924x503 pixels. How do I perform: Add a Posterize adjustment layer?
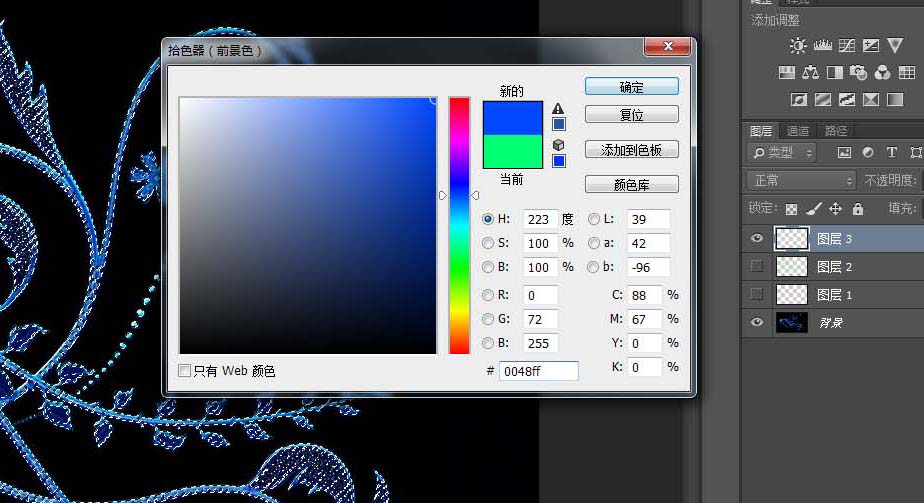[x=823, y=100]
